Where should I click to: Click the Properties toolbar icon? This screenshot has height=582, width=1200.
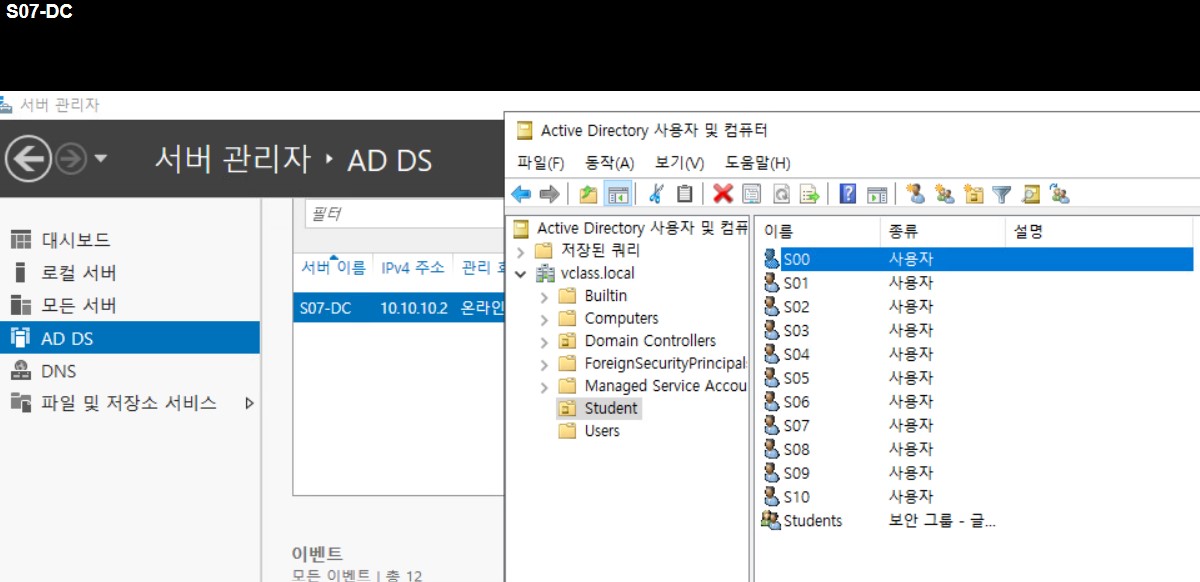point(751,194)
